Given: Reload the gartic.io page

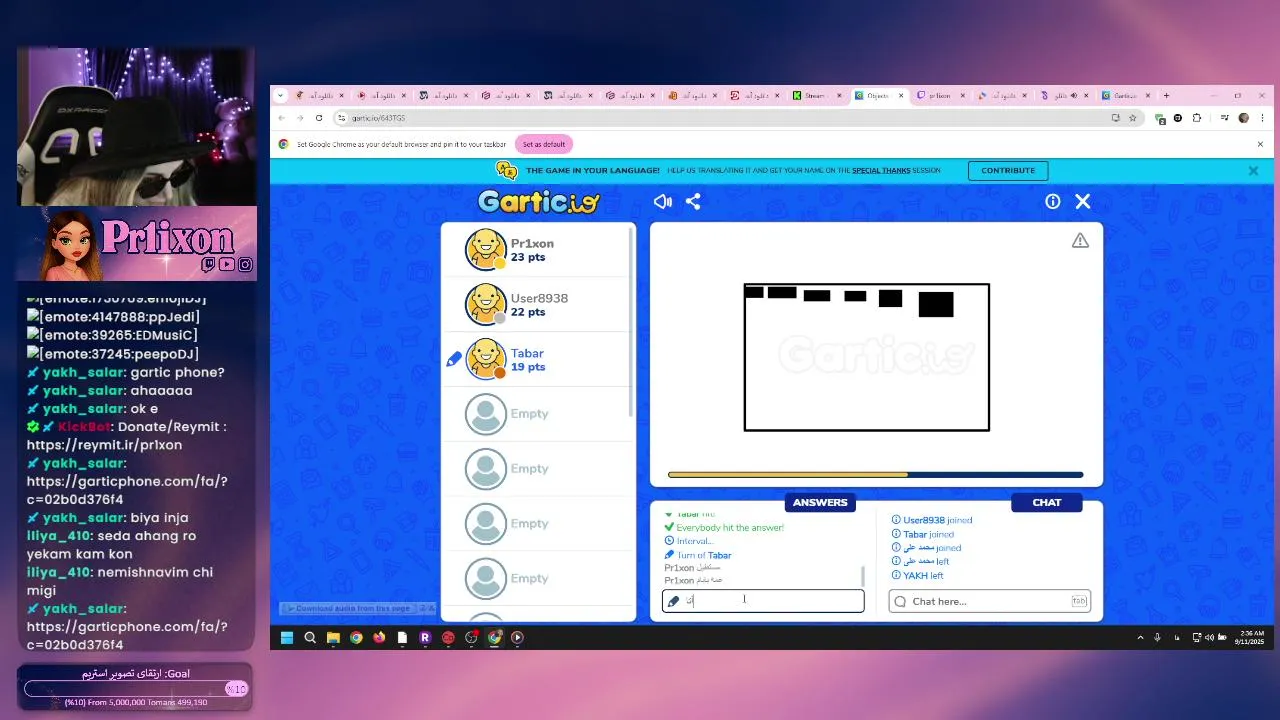Looking at the screenshot, I should (319, 118).
